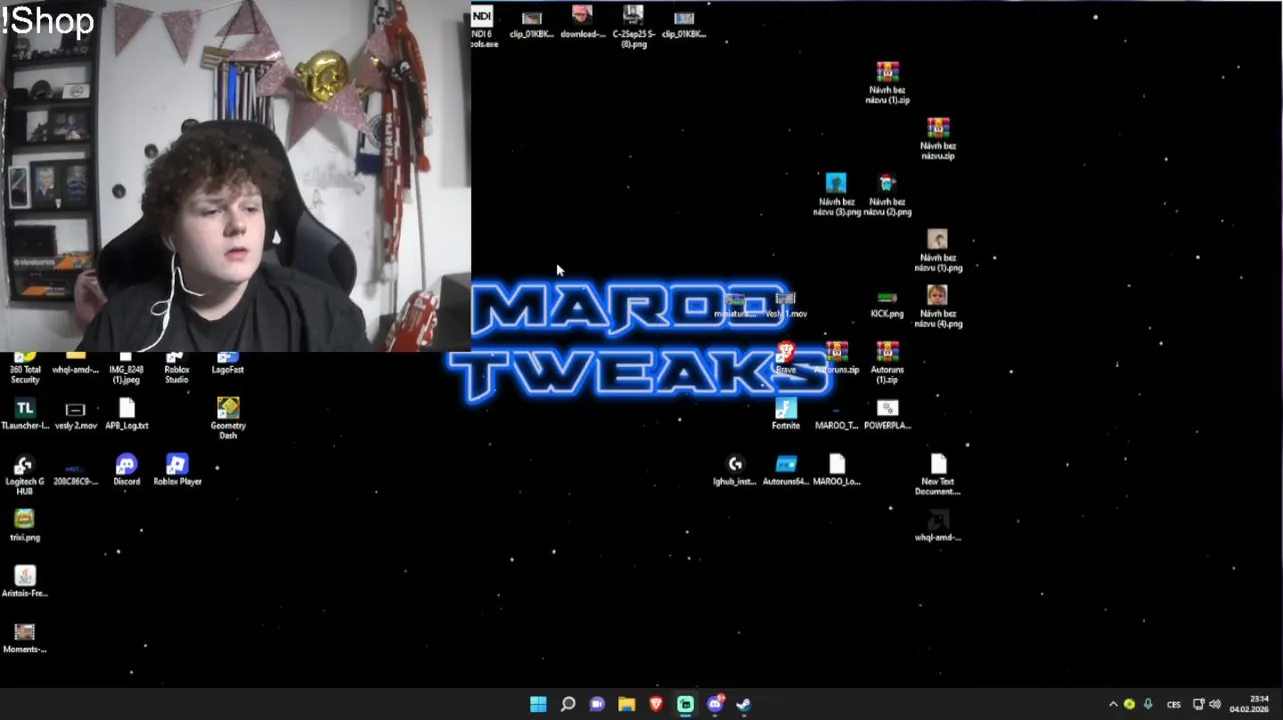
Task: Launch the Roblox Studio desktop shortcut
Action: point(177,368)
